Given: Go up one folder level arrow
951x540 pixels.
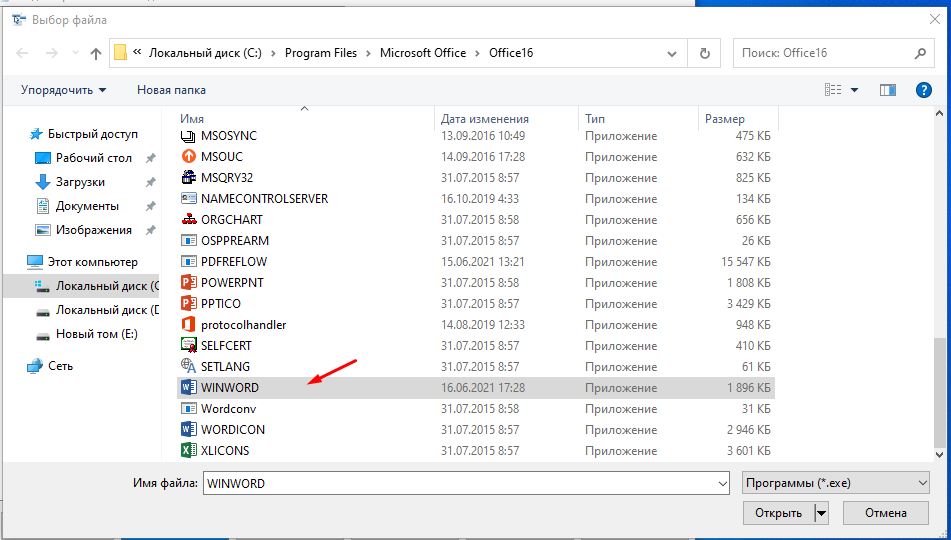Looking at the screenshot, I should (x=96, y=53).
